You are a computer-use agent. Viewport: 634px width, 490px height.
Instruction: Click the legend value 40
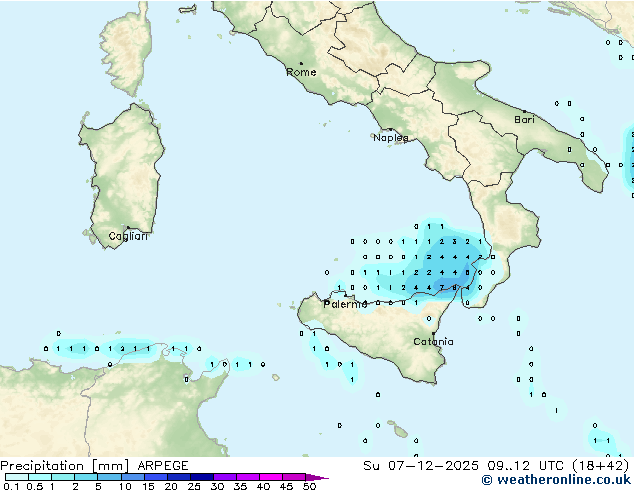263,486
